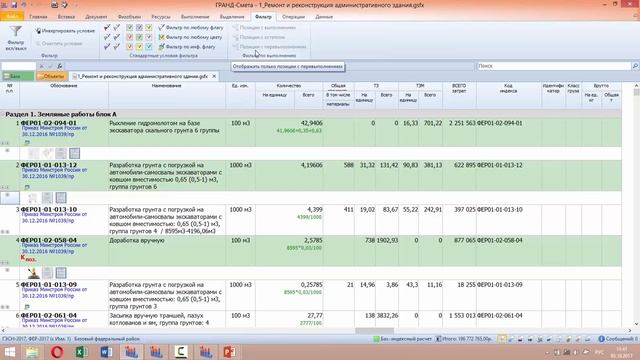Enable Фильтр по любому флагу
The height and width of the screenshot is (360, 640).
pos(190,27)
